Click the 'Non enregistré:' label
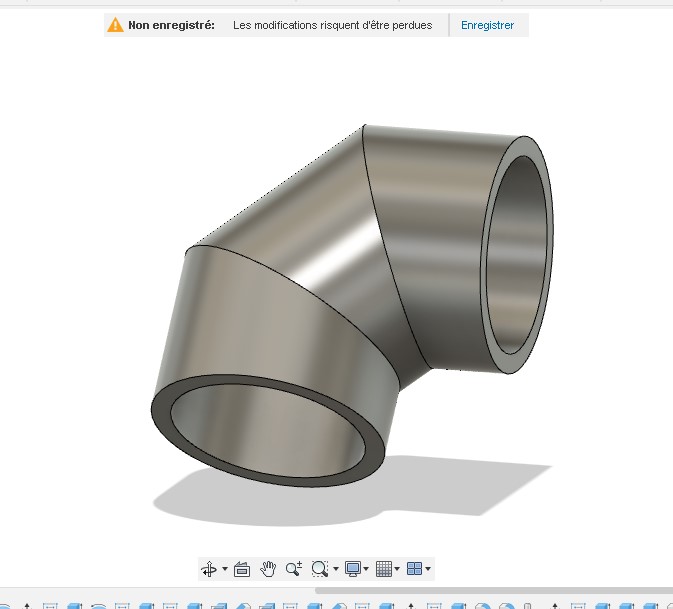The height and width of the screenshot is (609, 673). click(x=171, y=25)
